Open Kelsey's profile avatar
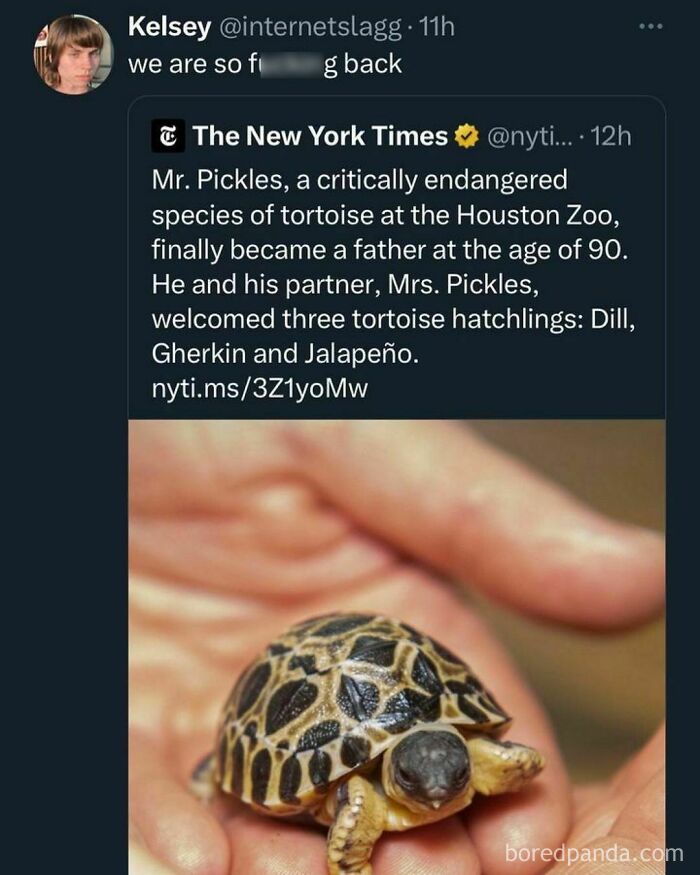Screen dimensions: 700x875 pyautogui.click(x=74, y=54)
